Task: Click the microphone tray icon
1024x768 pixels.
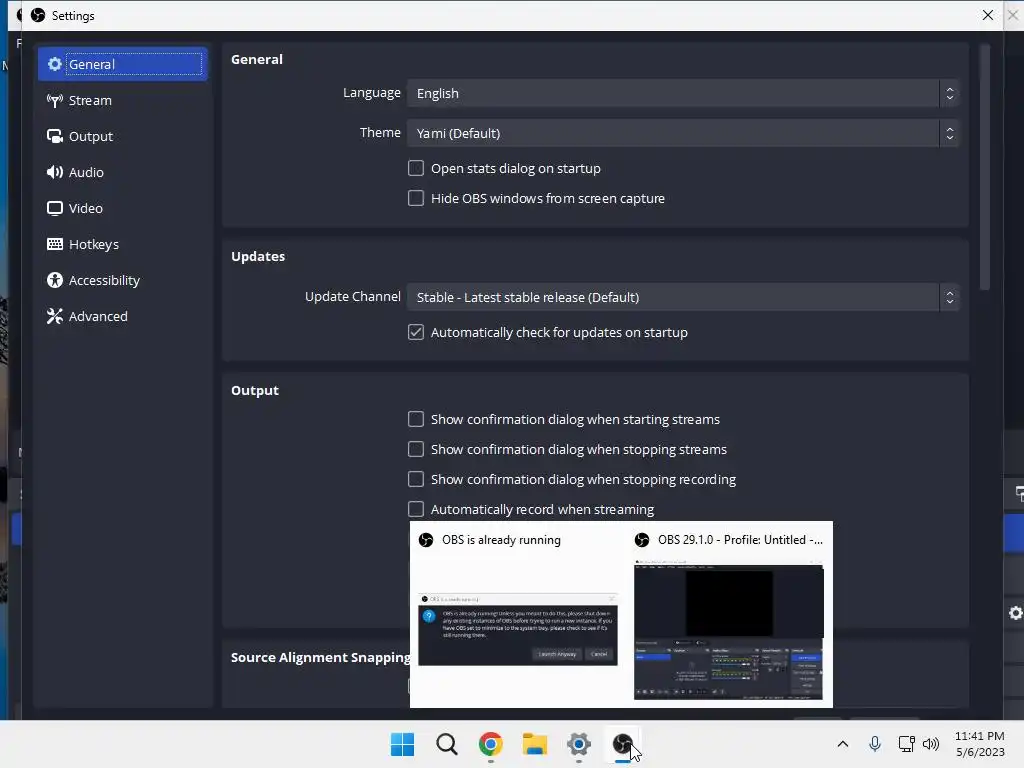Action: pos(875,744)
